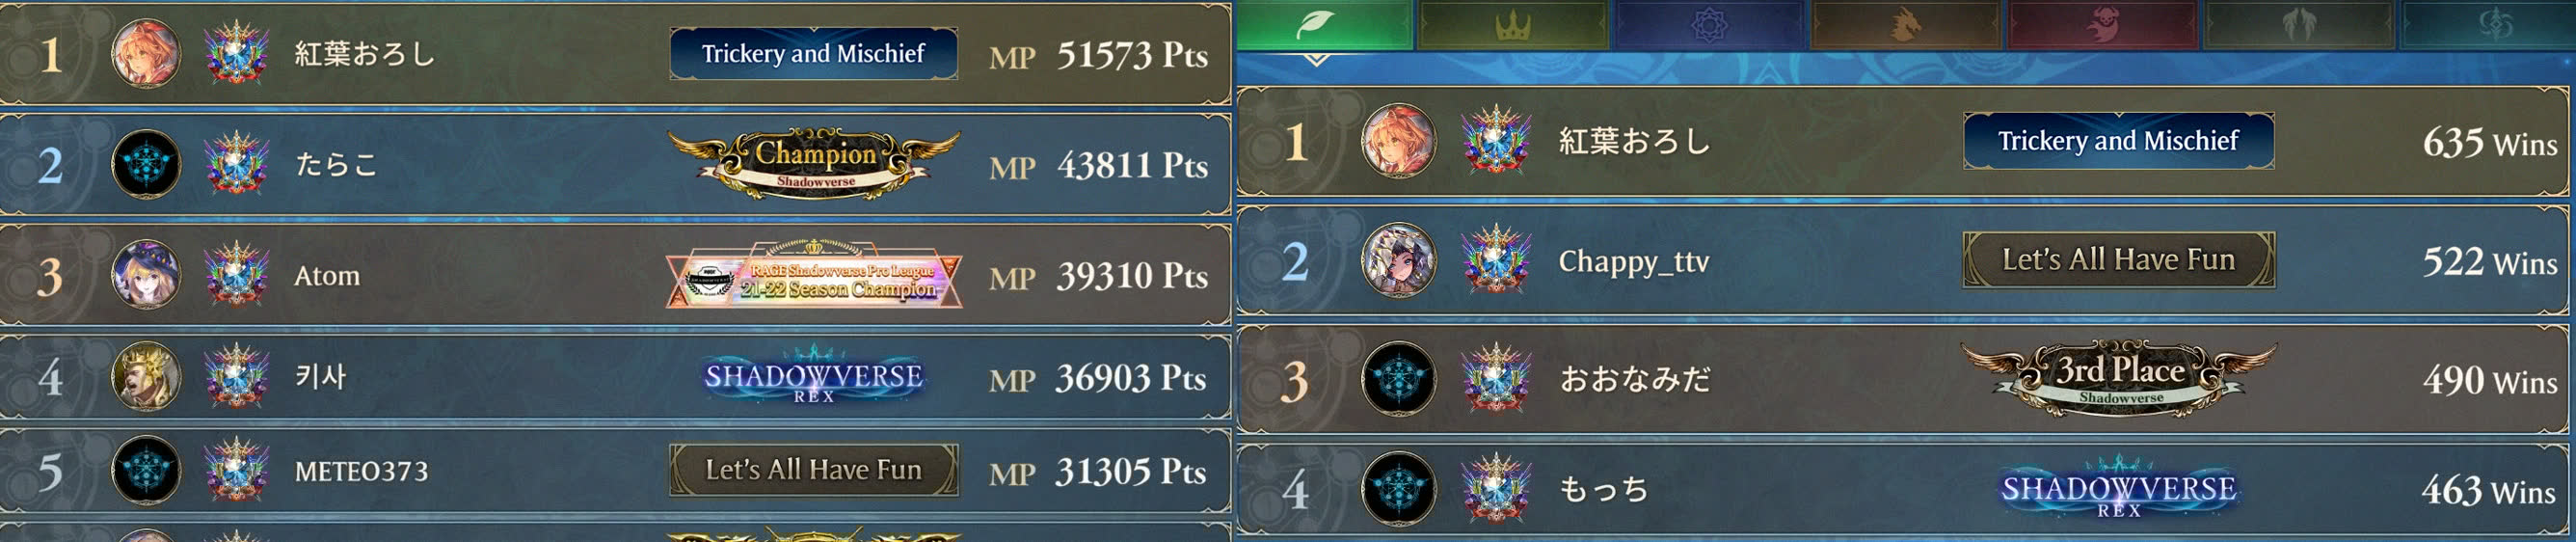2576x542 pixels.
Task: Switch to the Dragoncraft dragon-head tab
Action: [1905, 24]
